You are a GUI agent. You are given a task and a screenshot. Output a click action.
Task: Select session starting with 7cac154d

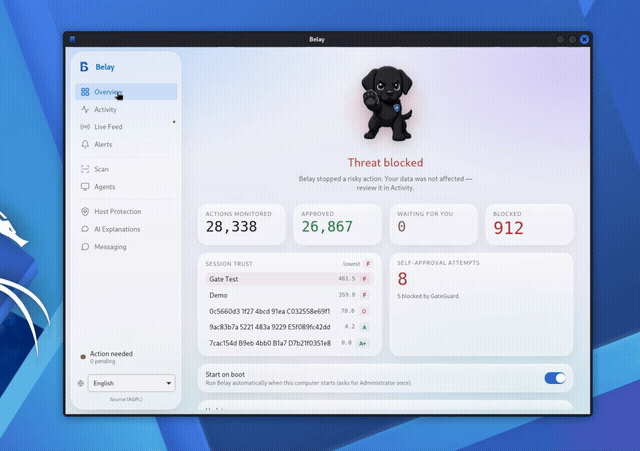click(x=289, y=343)
